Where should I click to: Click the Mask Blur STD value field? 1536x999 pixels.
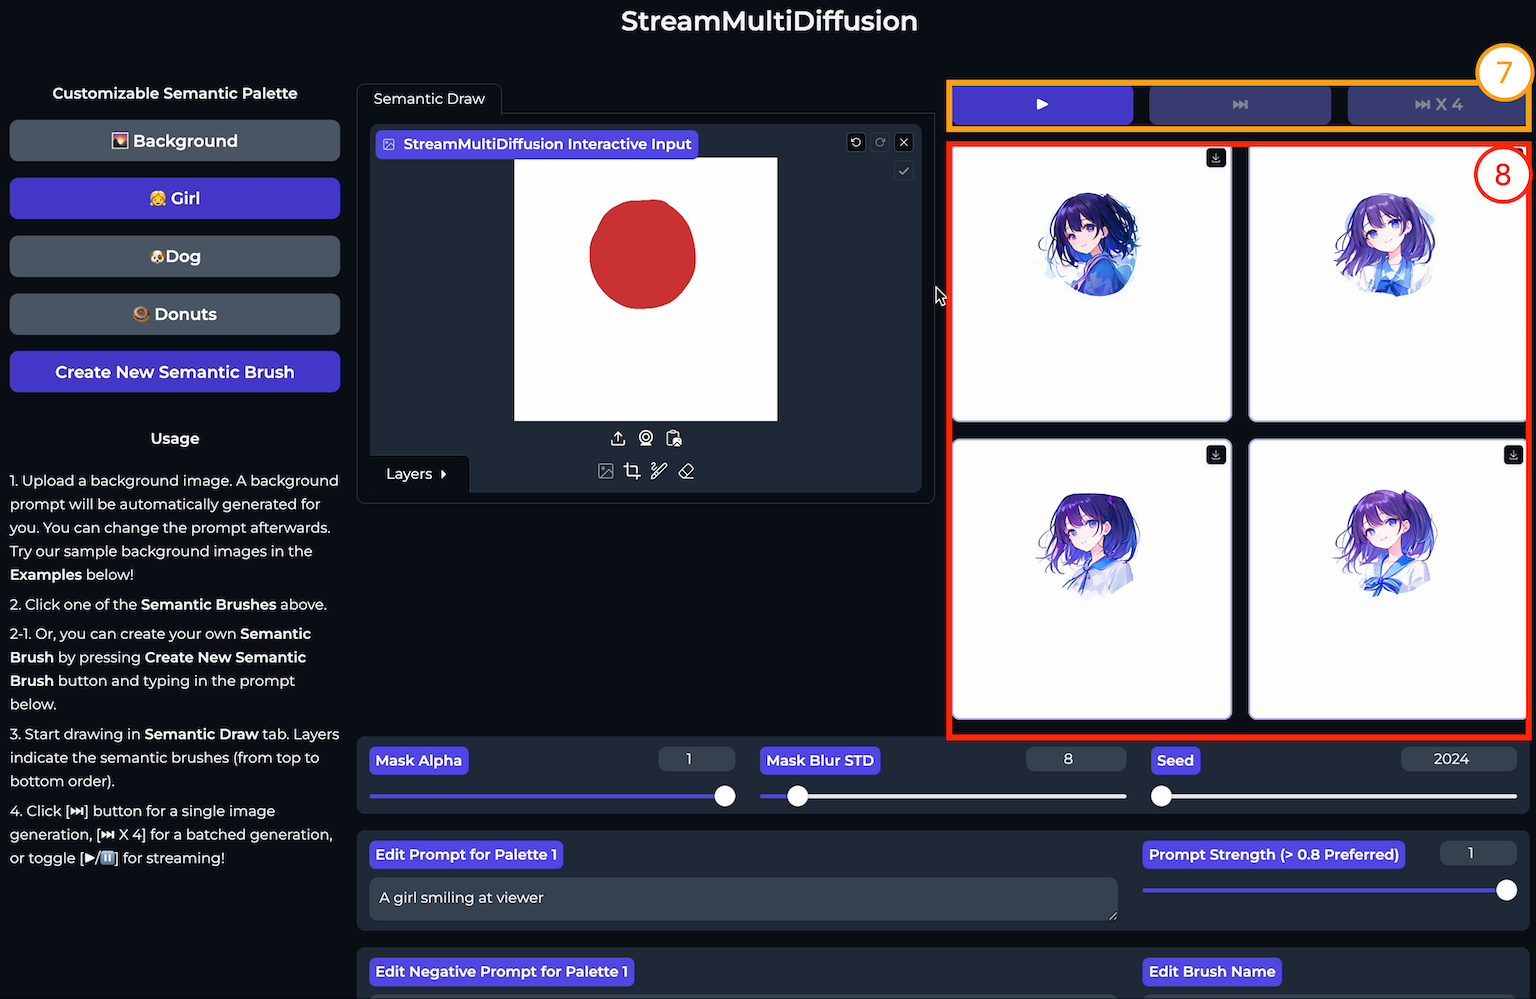pos(1076,759)
